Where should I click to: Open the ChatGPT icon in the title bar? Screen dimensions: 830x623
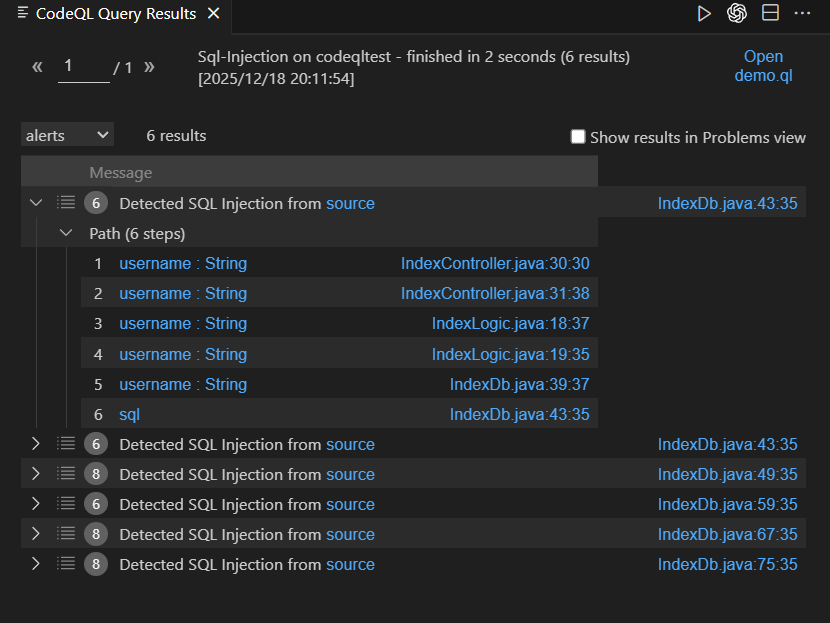pyautogui.click(x=737, y=13)
